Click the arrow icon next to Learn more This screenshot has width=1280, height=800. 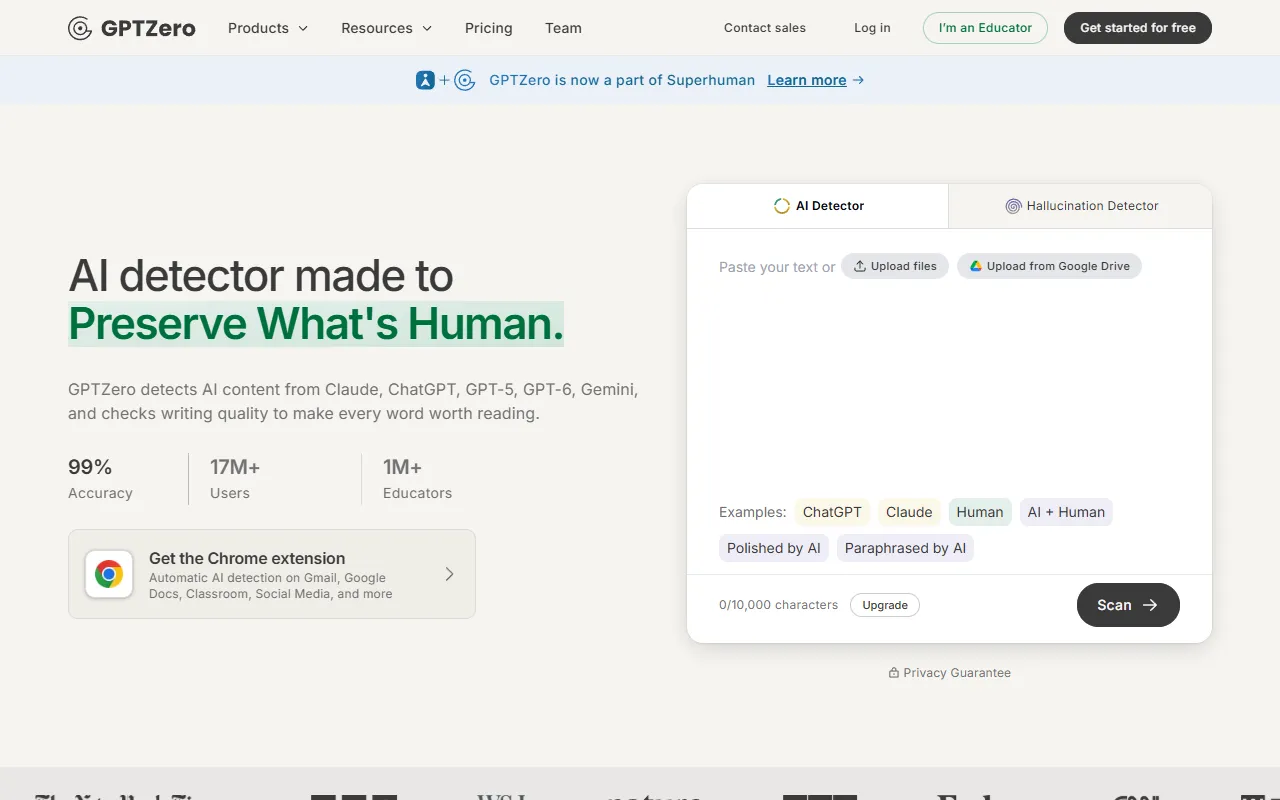[x=858, y=80]
